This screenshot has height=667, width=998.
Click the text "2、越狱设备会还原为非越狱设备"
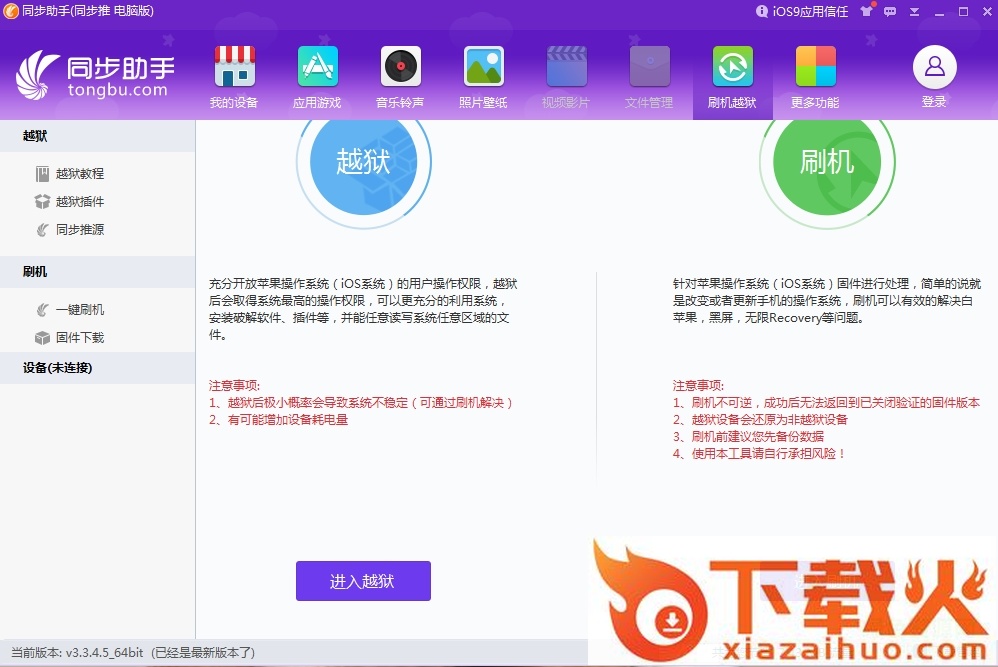761,420
